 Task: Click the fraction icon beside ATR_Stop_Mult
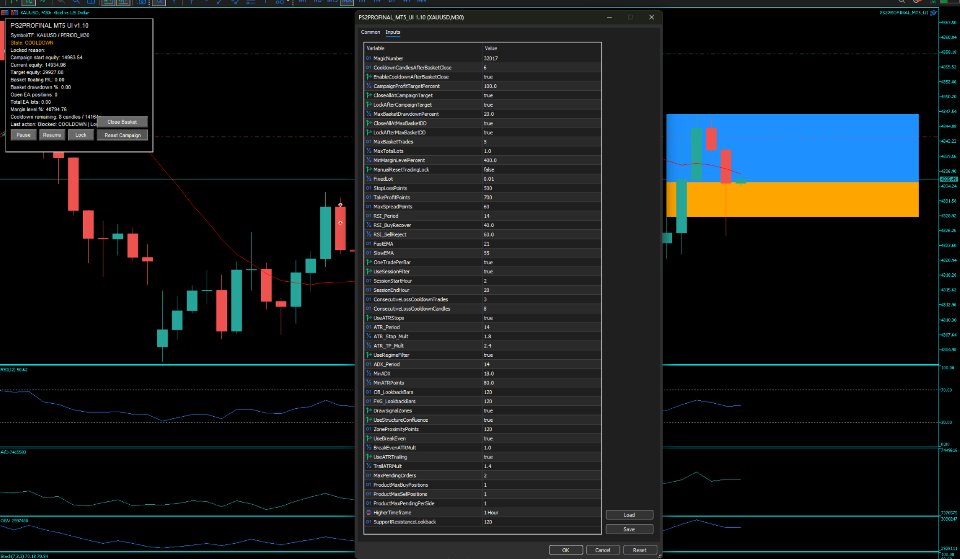pos(369,336)
